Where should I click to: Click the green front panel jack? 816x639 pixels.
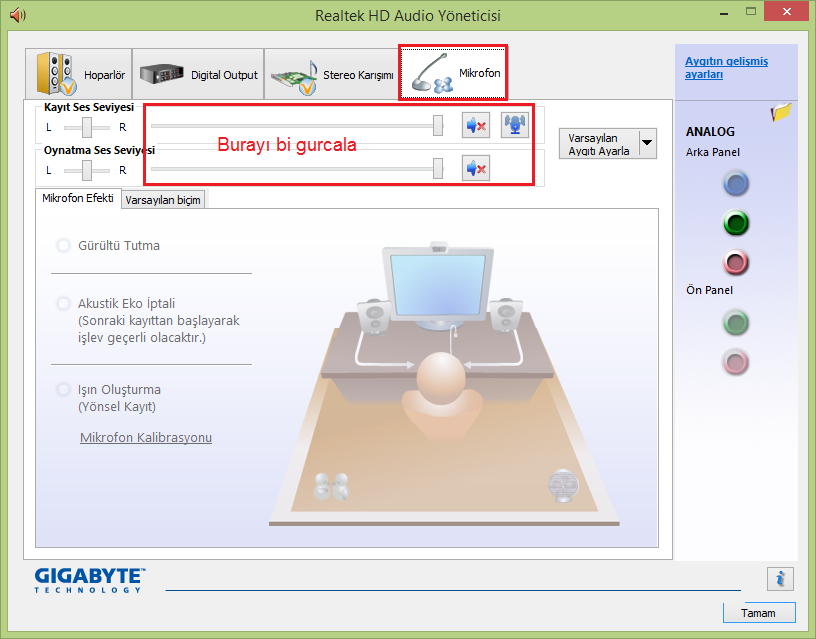[x=736, y=323]
